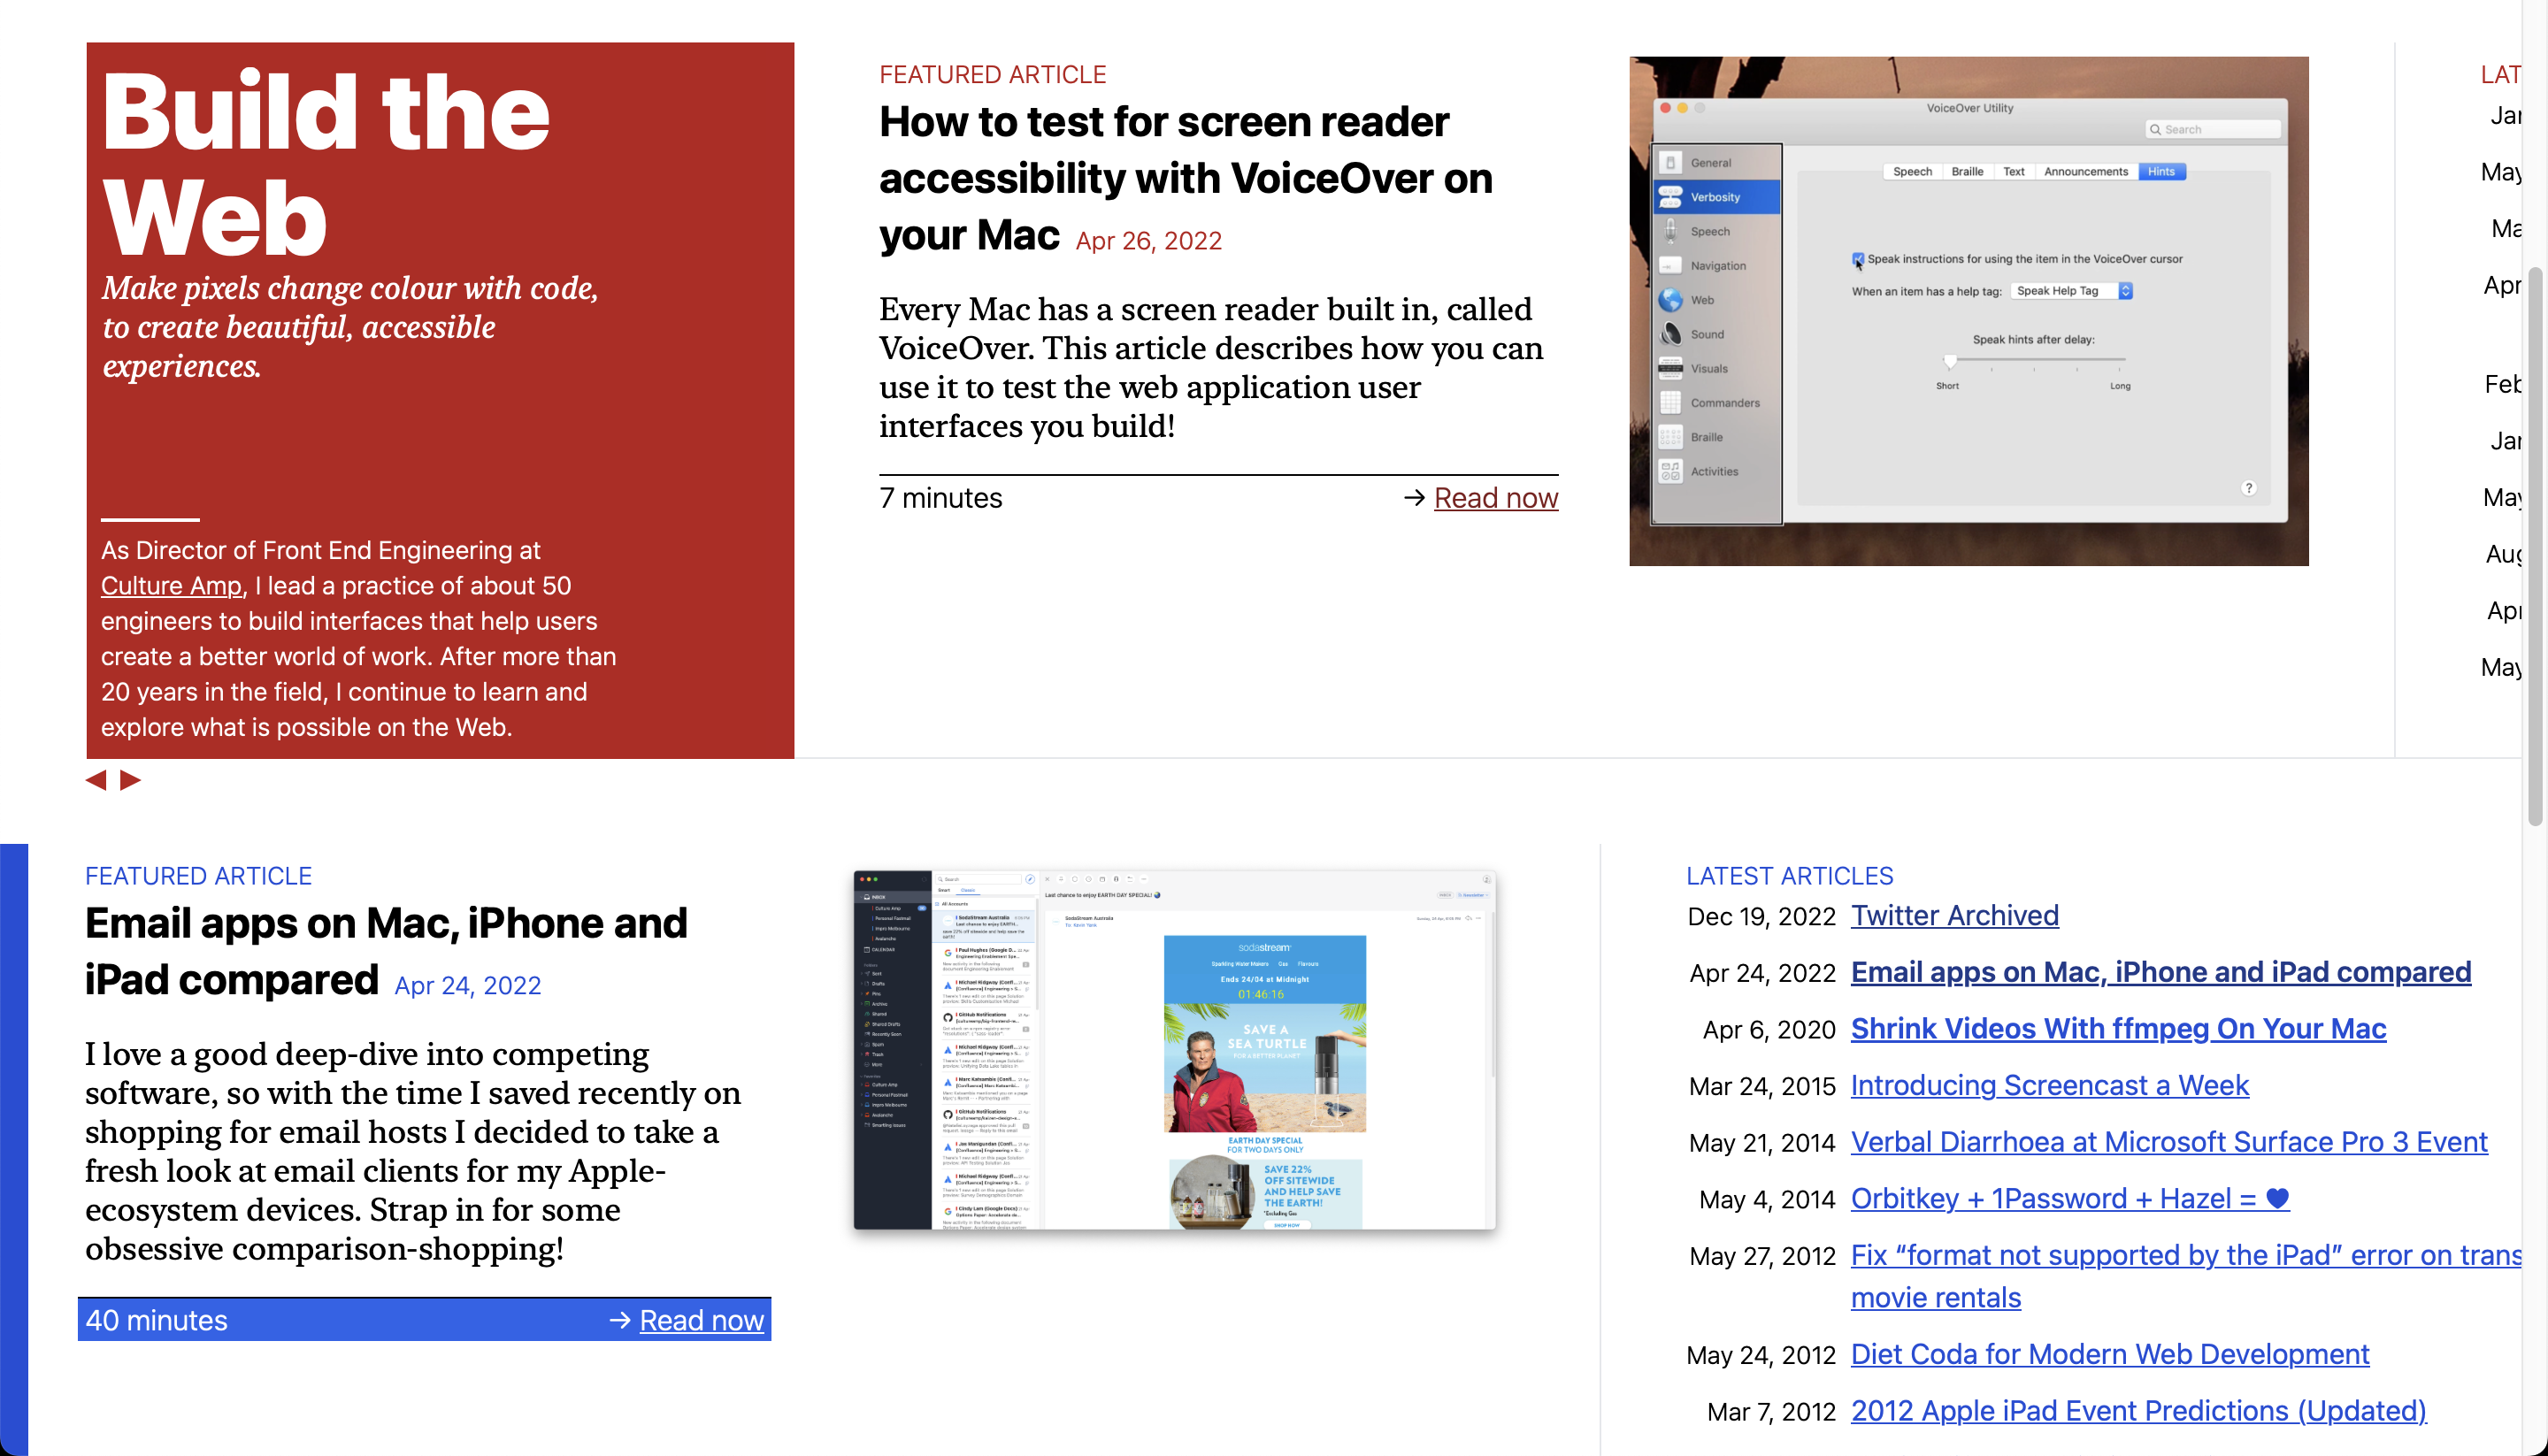Click the LATEST ARTICLES heading
Screen dimensions: 2548x1456
[x=1789, y=876]
